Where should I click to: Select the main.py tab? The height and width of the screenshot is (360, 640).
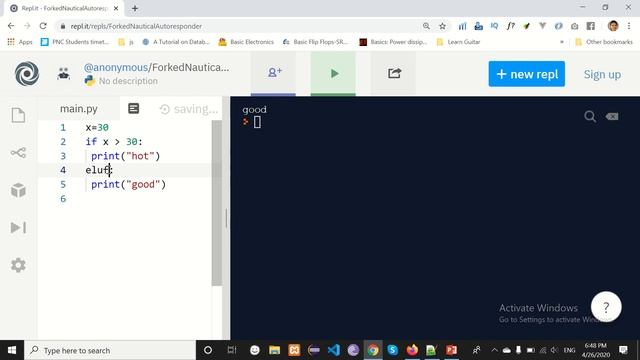click(79, 109)
